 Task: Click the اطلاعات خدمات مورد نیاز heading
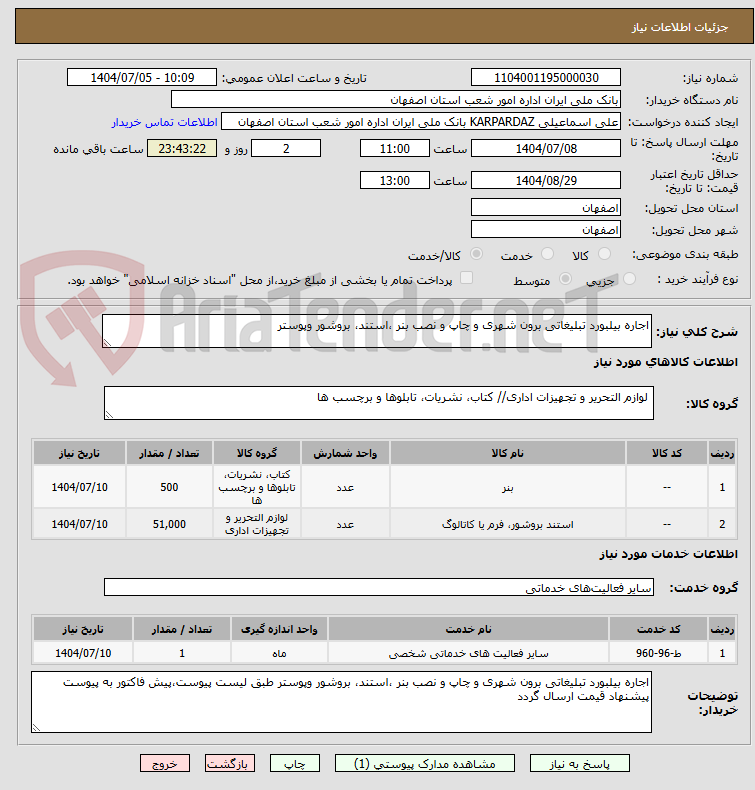(x=668, y=554)
